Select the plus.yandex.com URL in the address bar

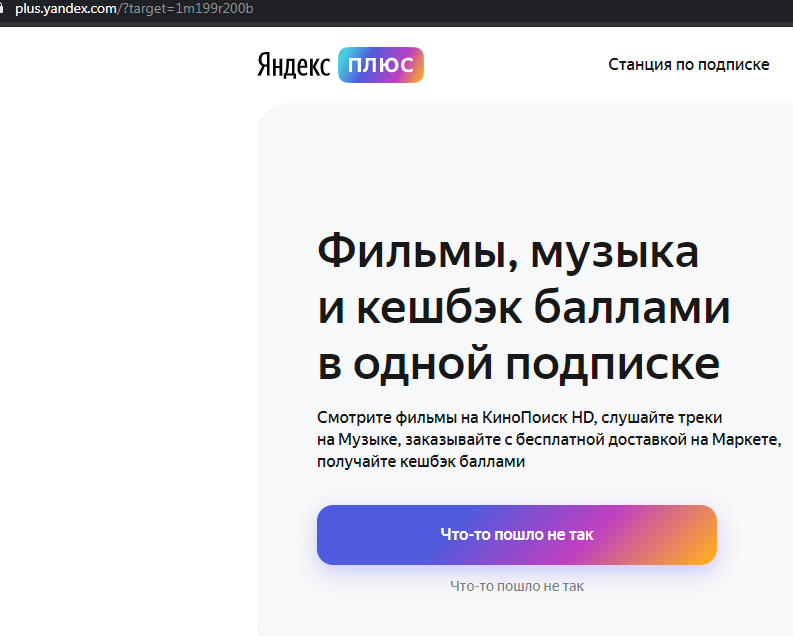tap(134, 9)
